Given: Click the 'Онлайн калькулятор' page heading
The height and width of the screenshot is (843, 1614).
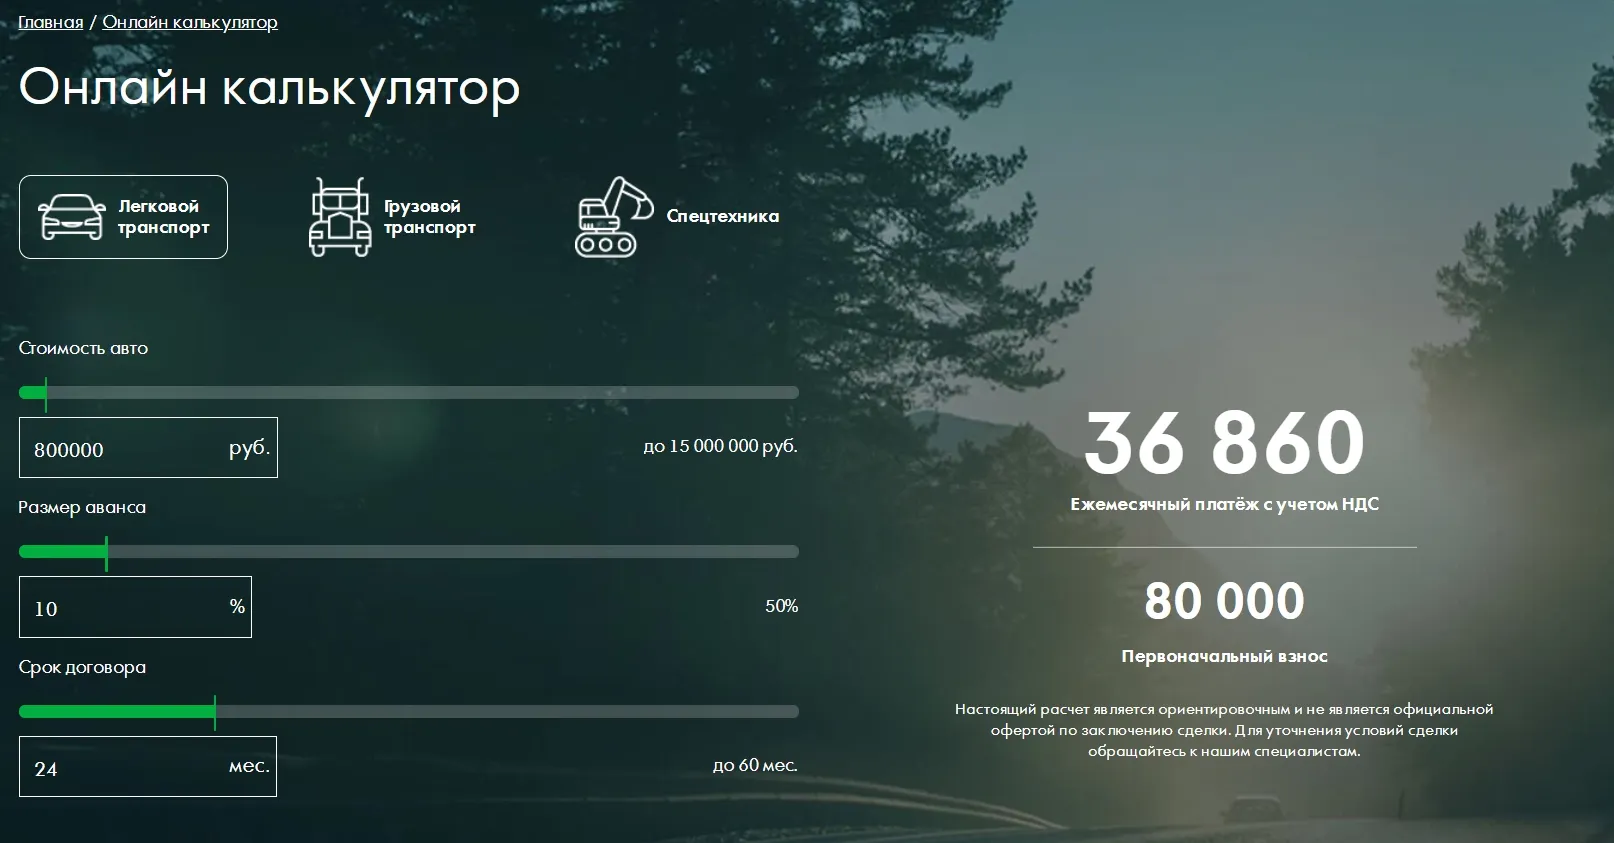Looking at the screenshot, I should pos(269,88).
